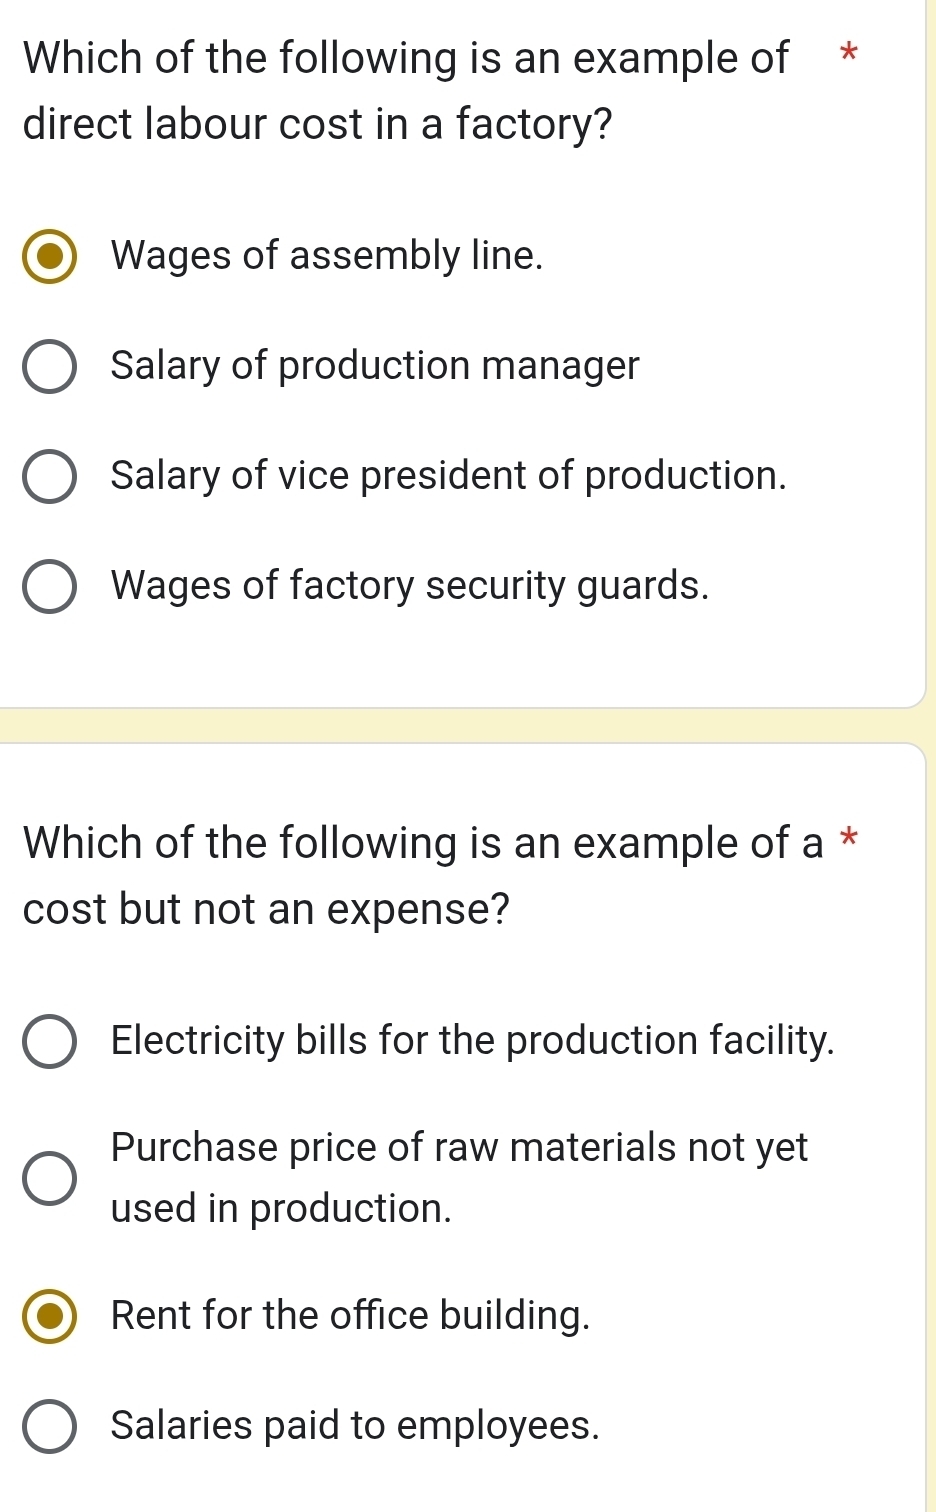Screen dimensions: 936x1512
Task: Pick the 'Wages of factory security guards.' radio
Action: click(x=49, y=587)
